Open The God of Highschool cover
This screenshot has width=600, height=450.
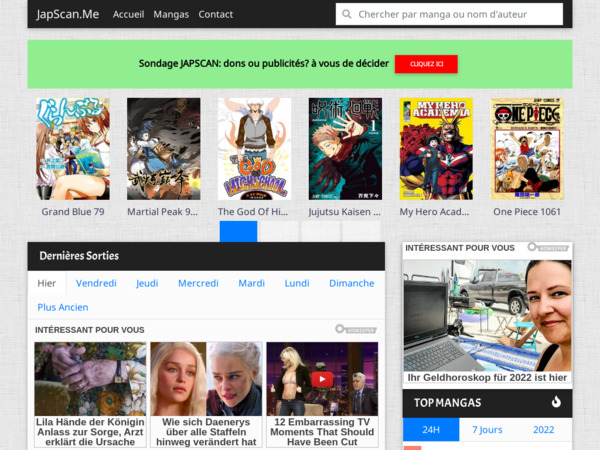click(x=254, y=149)
